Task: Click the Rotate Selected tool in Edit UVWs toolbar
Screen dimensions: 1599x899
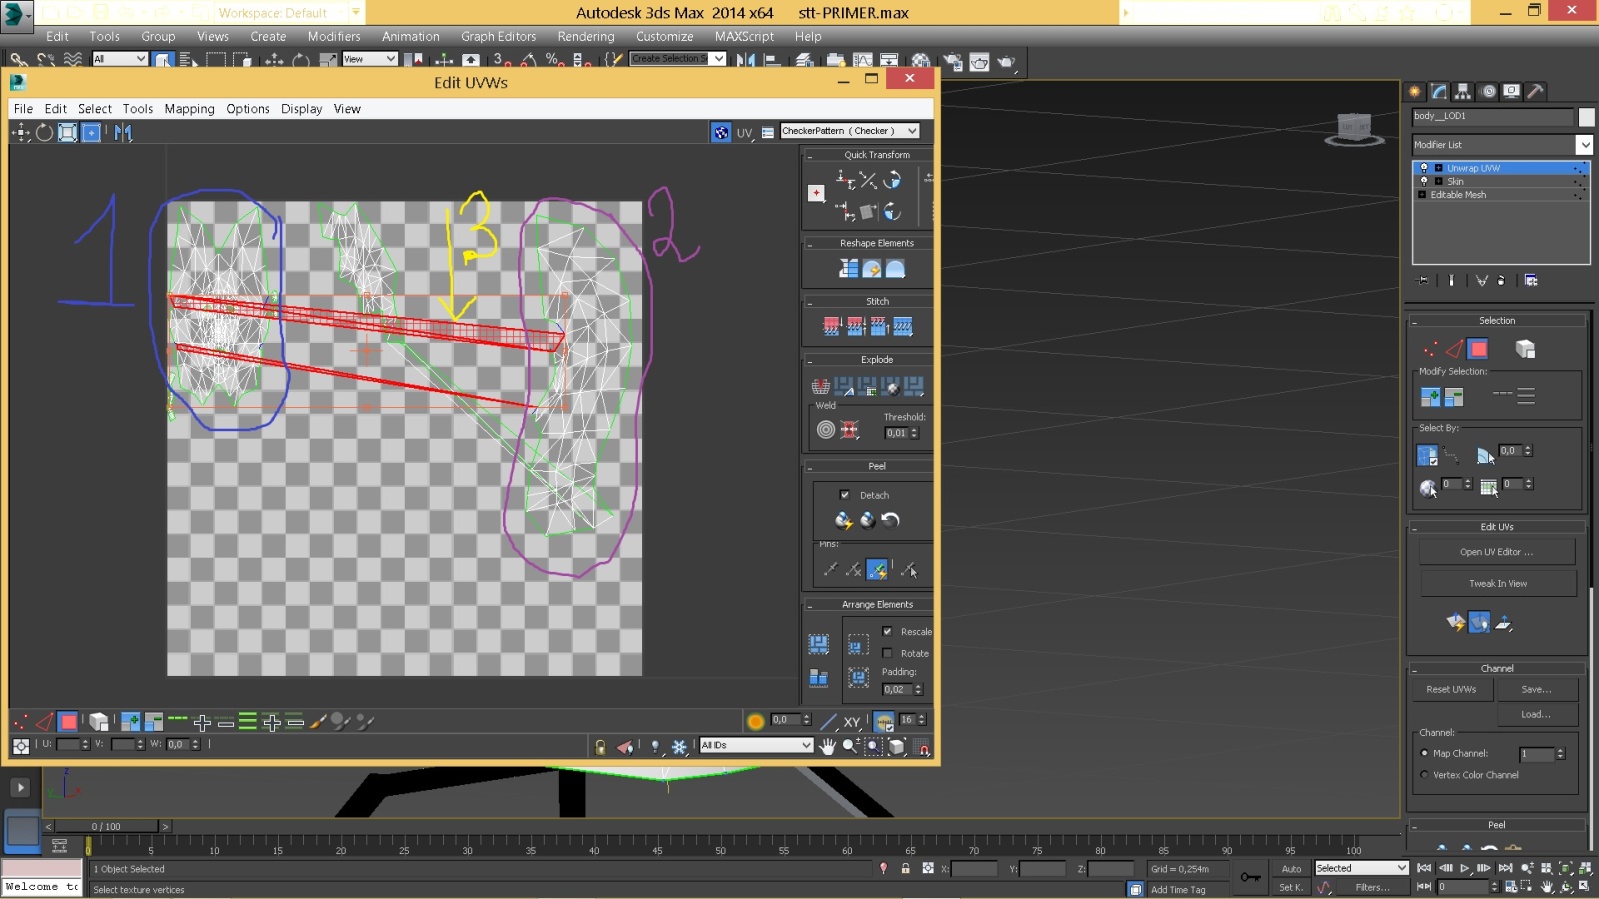Action: tap(44, 132)
